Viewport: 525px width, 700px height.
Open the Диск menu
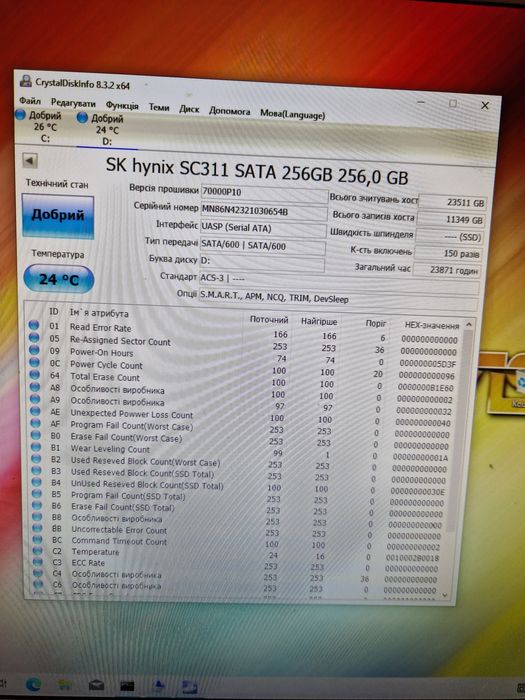click(189, 109)
